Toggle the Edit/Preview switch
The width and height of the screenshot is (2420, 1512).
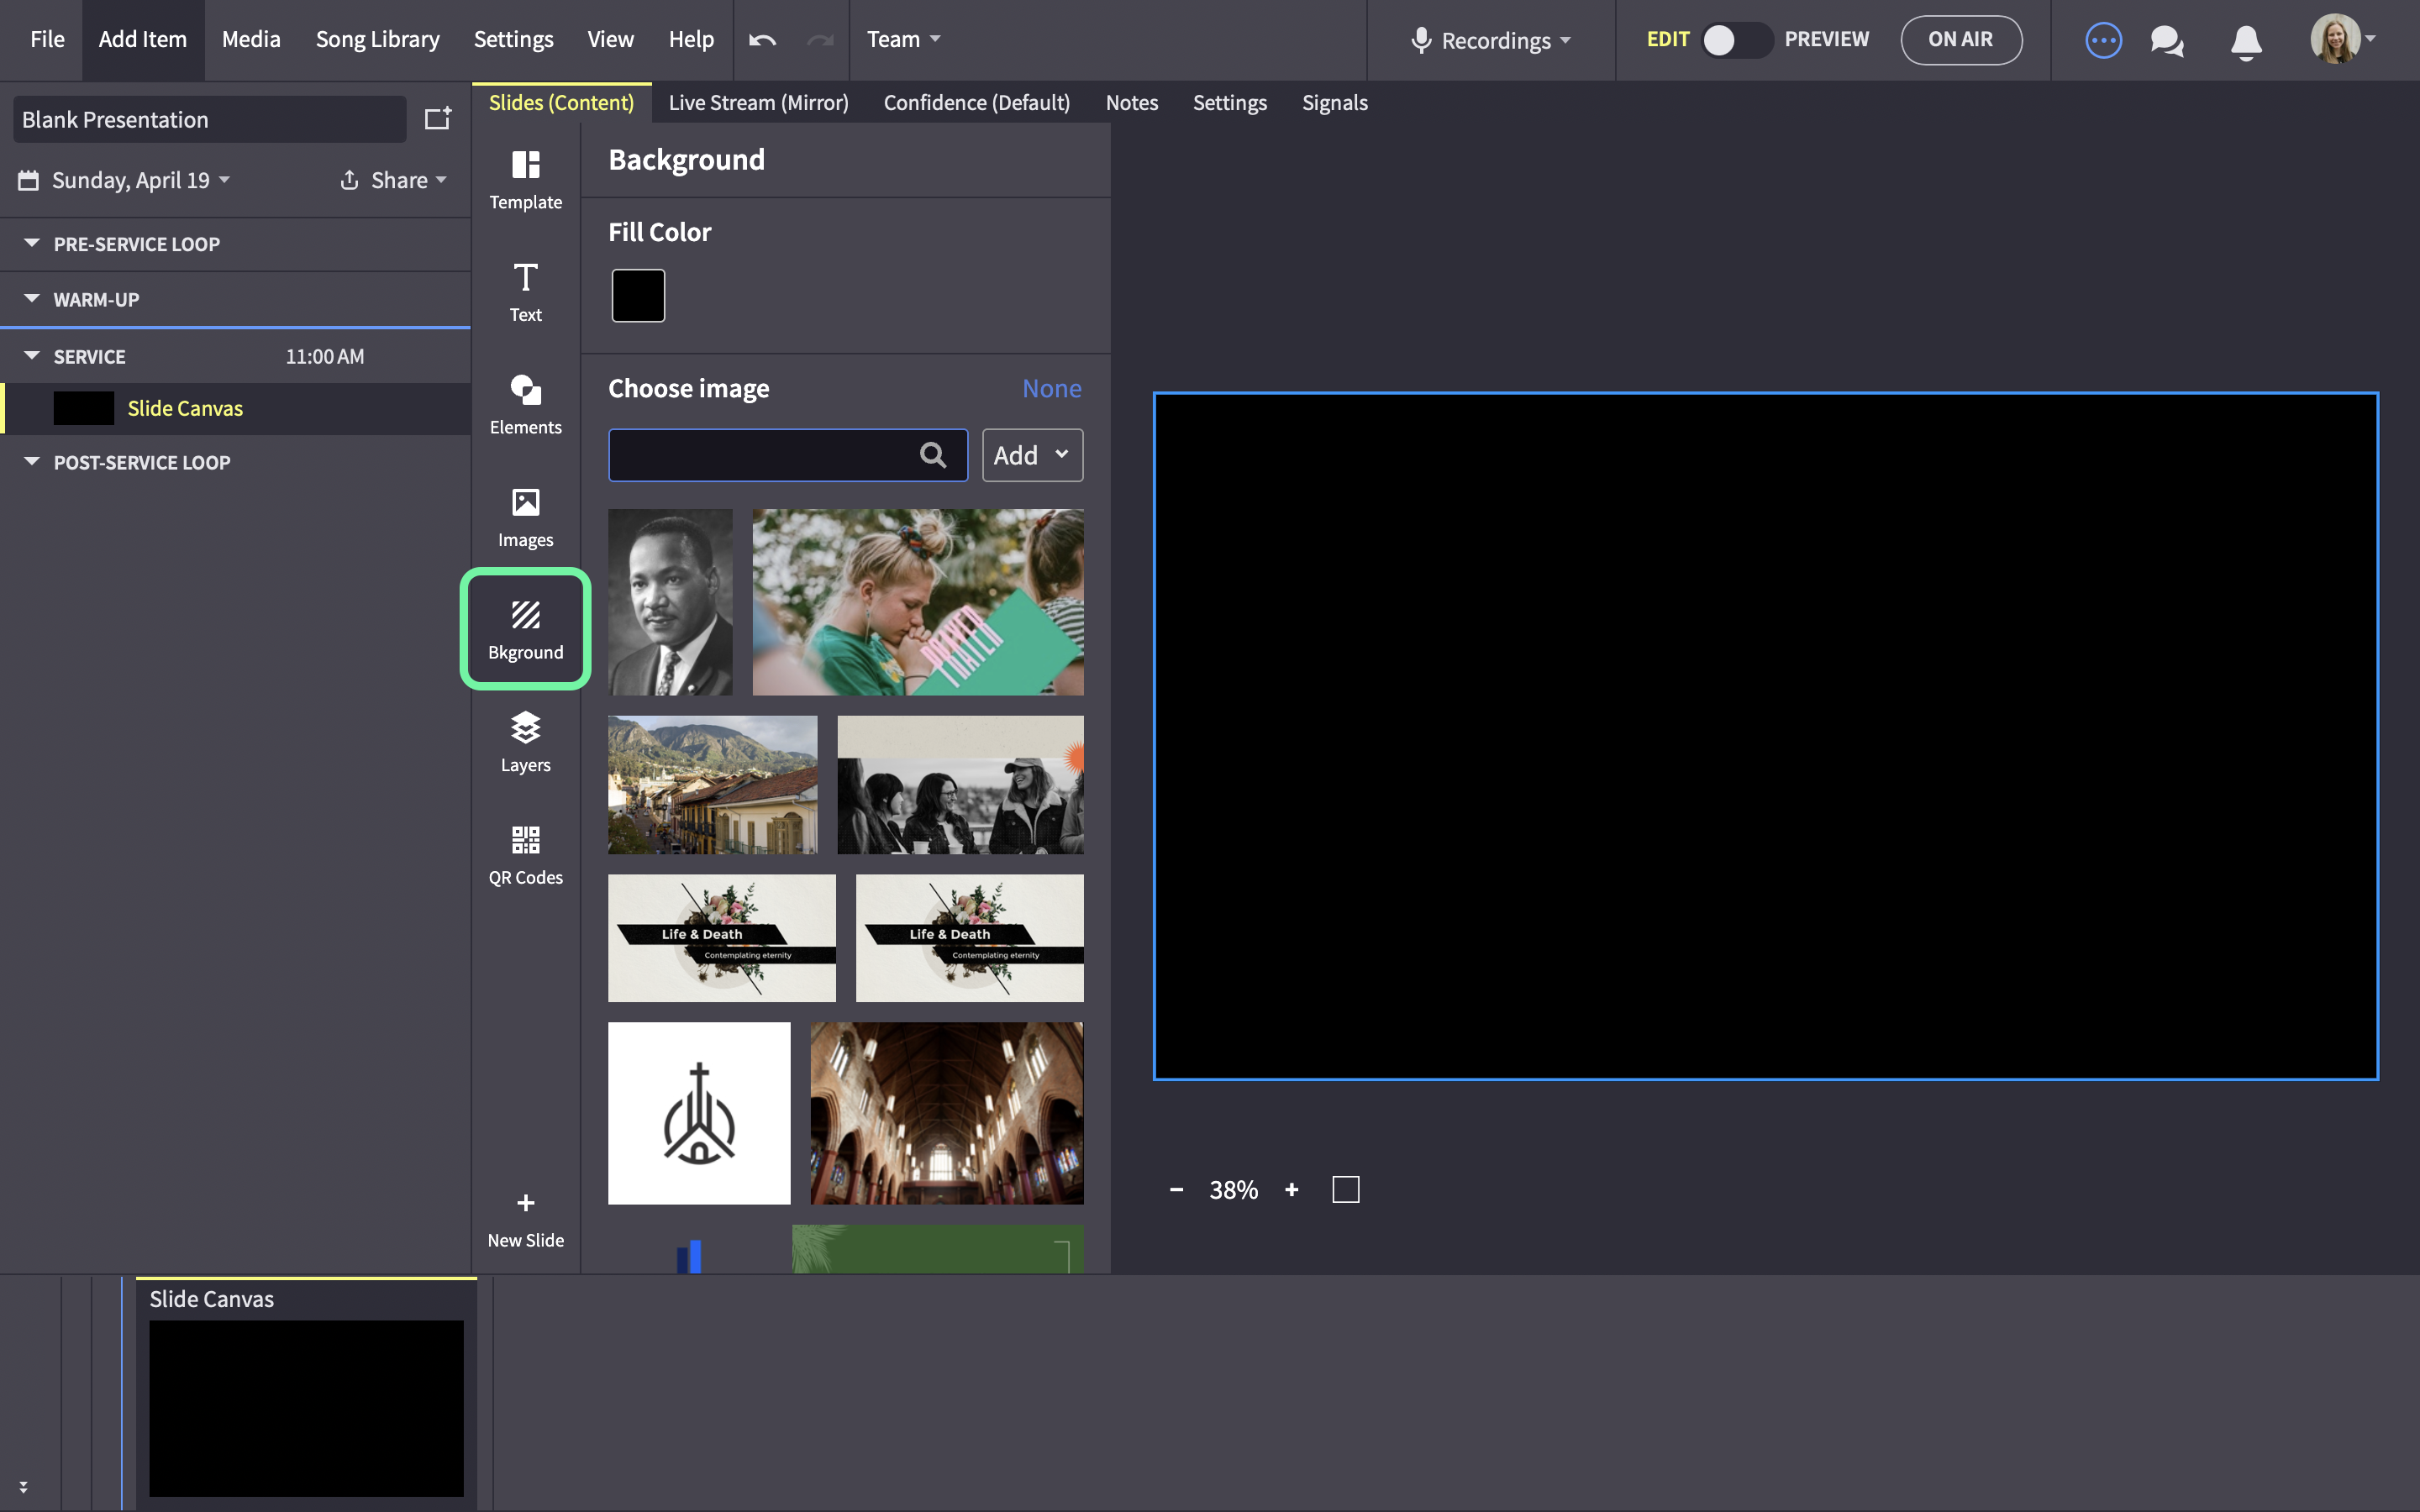[1737, 40]
